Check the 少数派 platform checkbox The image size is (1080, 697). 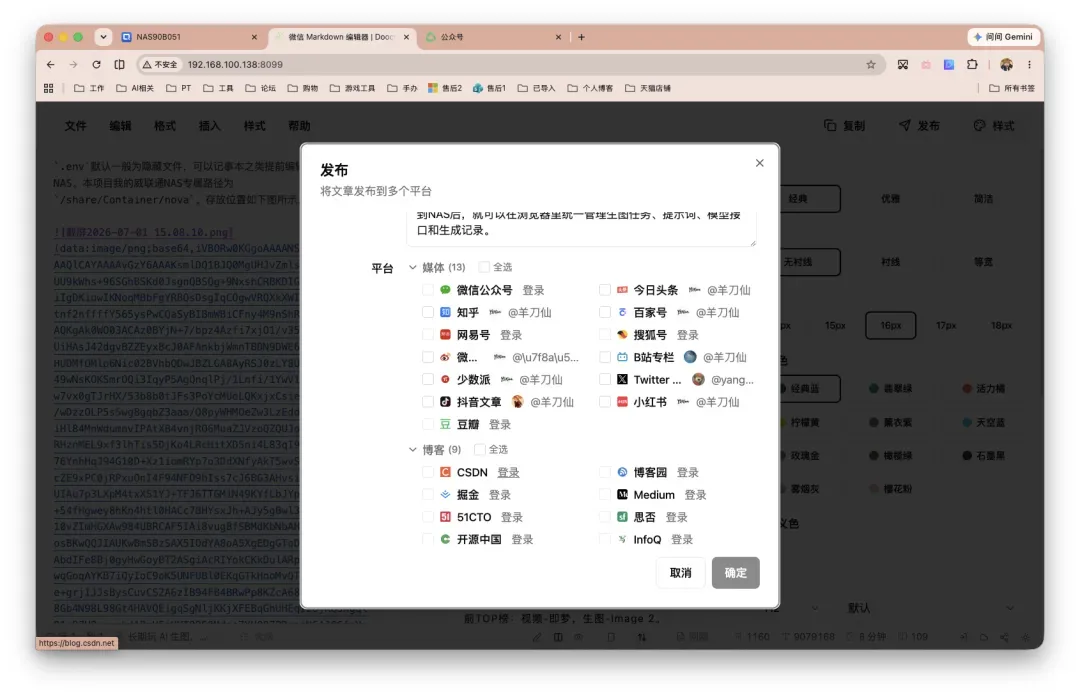428,379
